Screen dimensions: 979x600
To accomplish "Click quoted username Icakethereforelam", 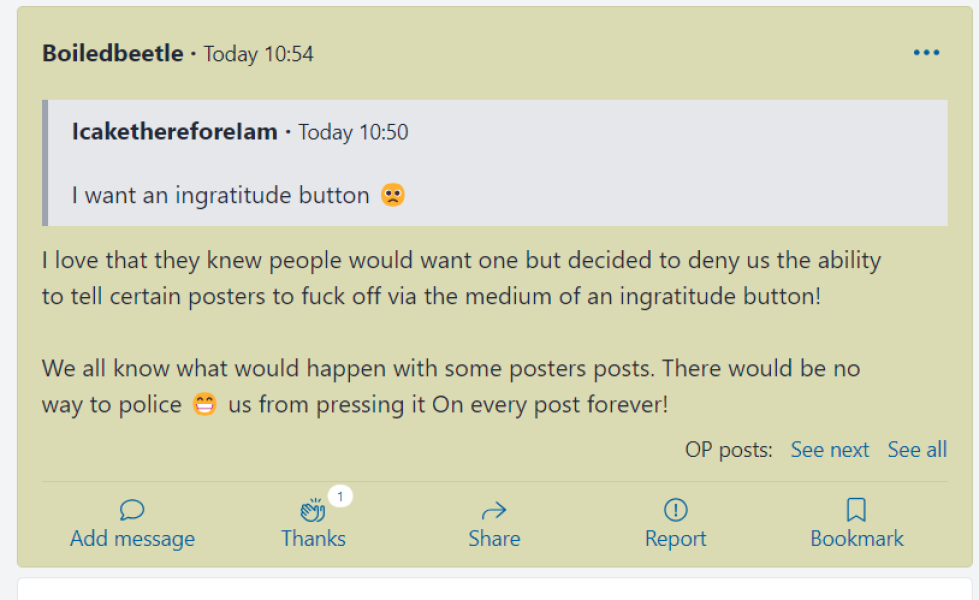I will 175,132.
